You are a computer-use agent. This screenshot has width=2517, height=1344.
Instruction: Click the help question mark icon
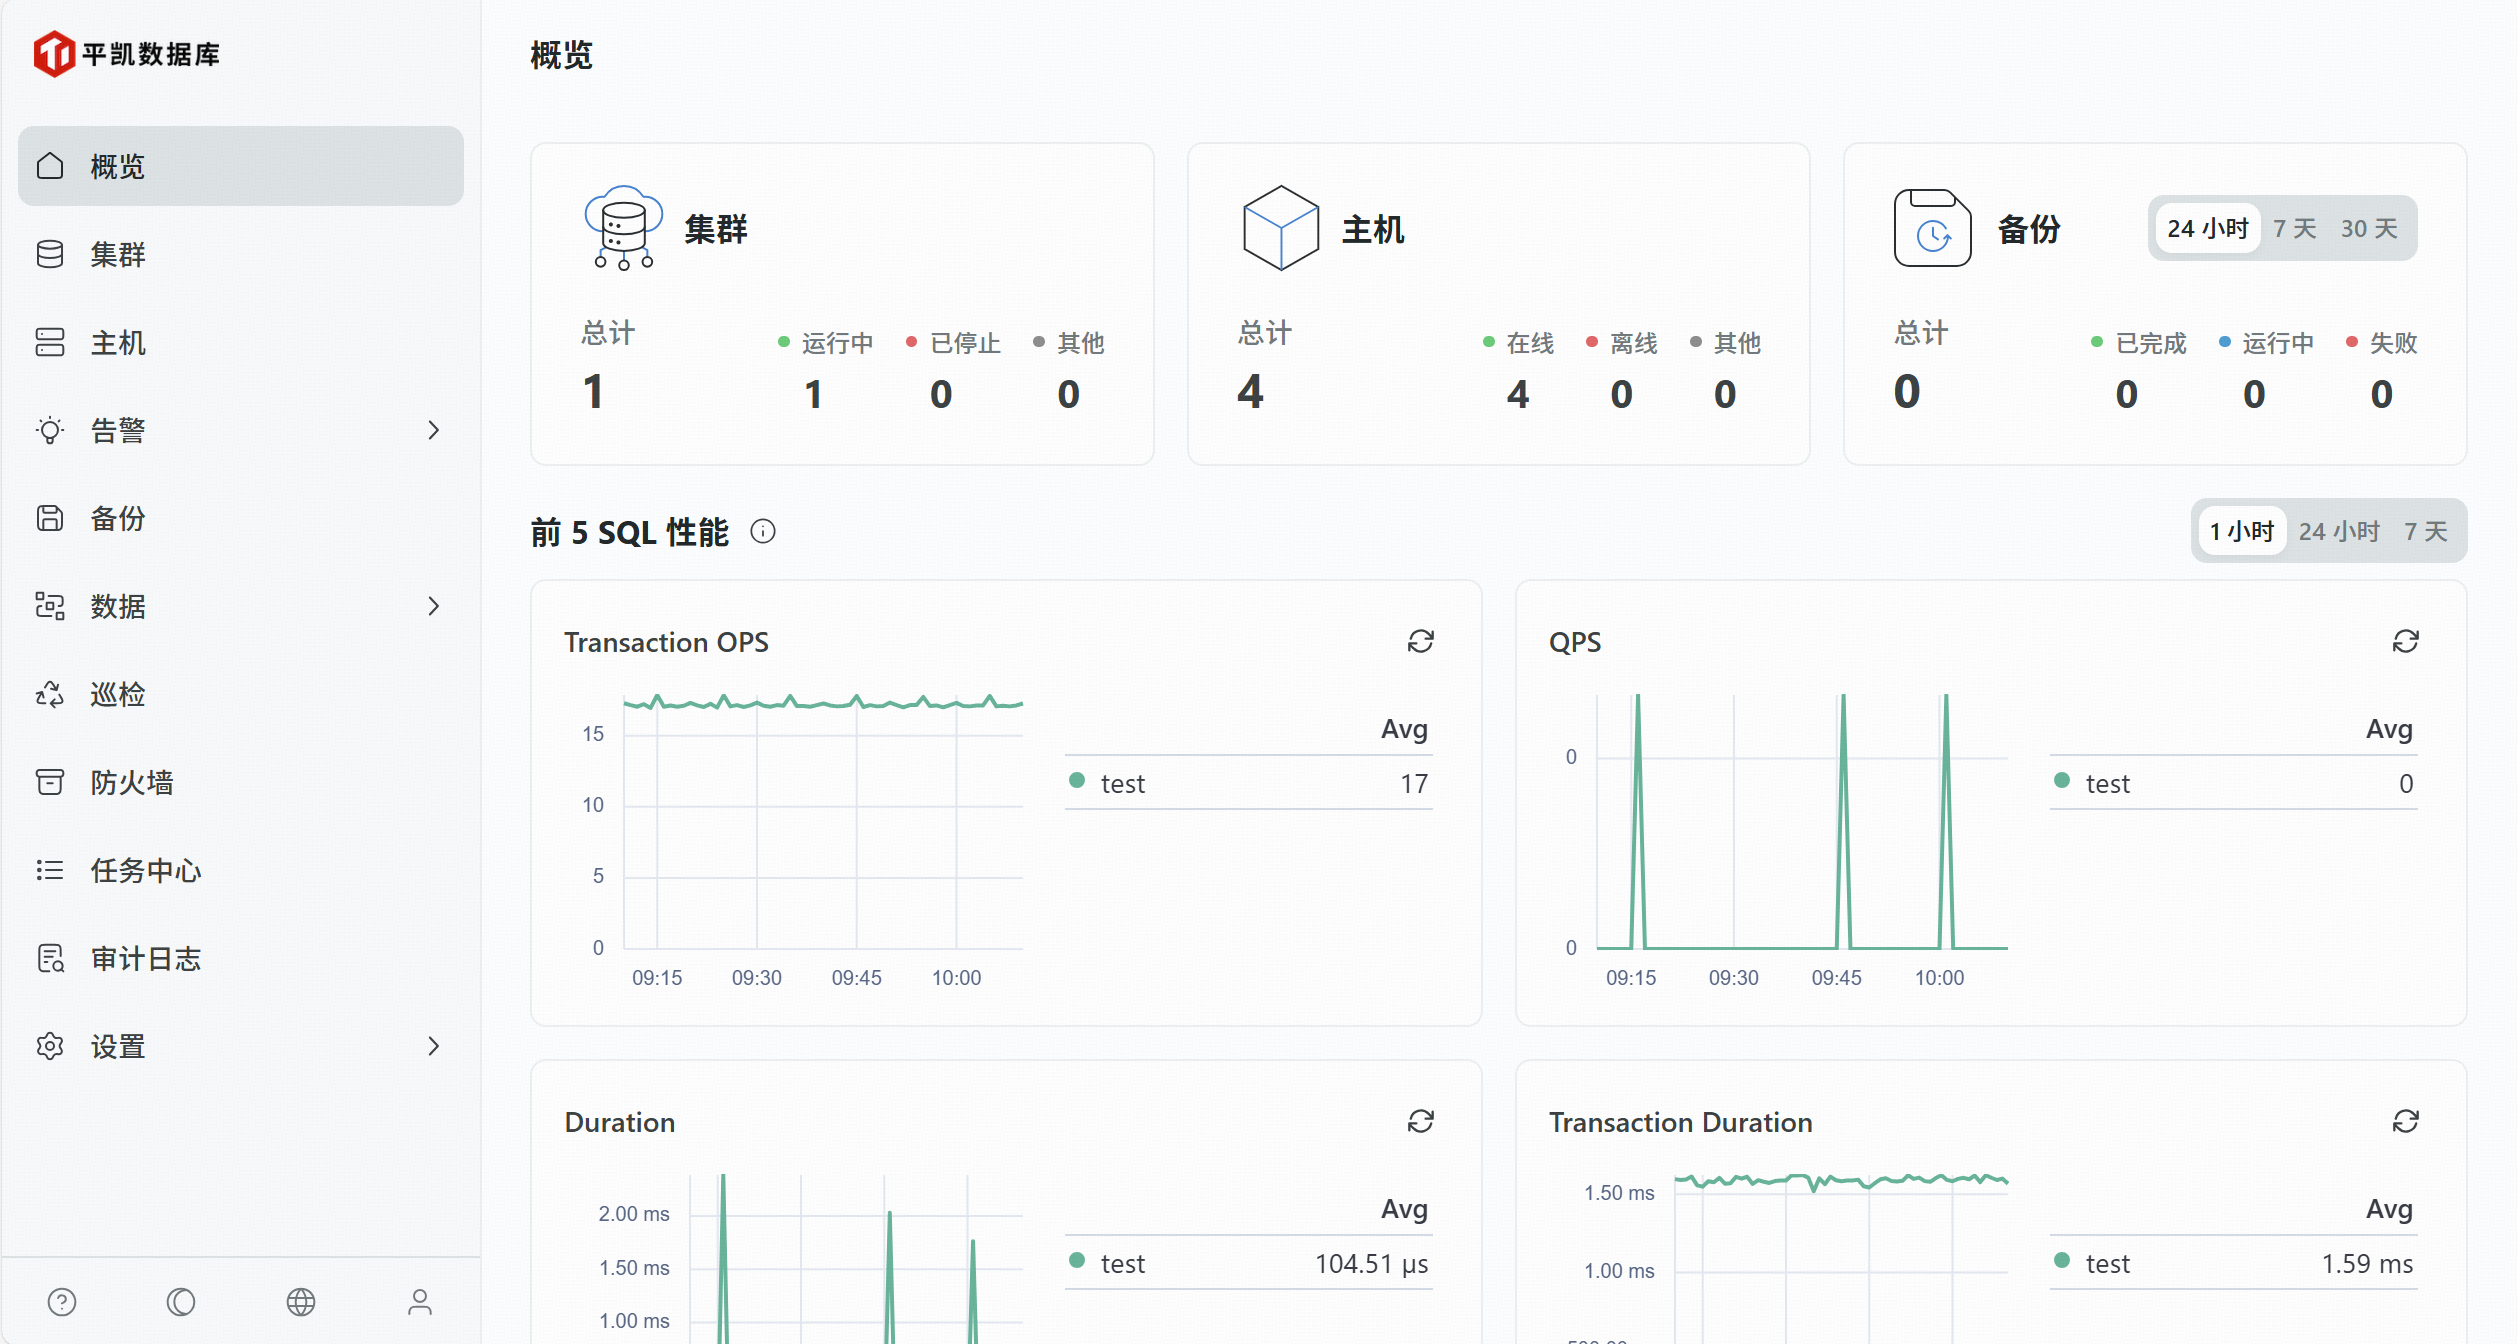click(x=62, y=1301)
